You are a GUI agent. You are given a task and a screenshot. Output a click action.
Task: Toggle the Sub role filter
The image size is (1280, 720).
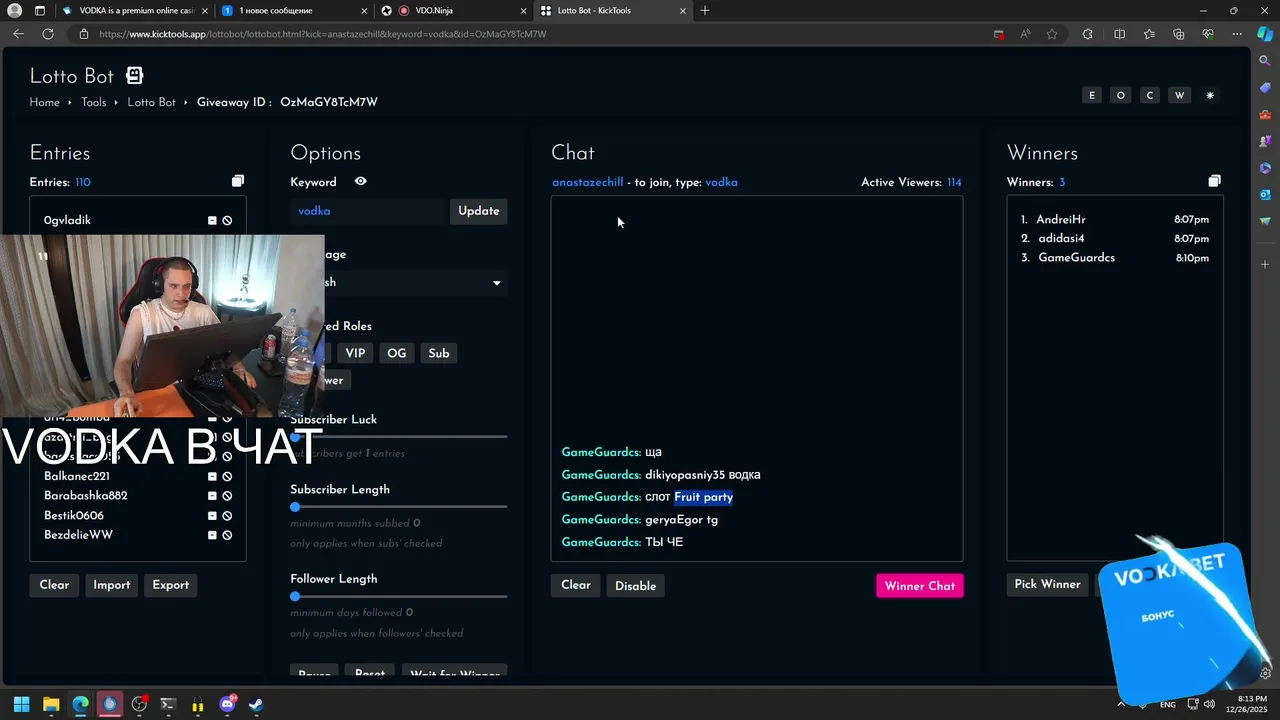(x=439, y=353)
